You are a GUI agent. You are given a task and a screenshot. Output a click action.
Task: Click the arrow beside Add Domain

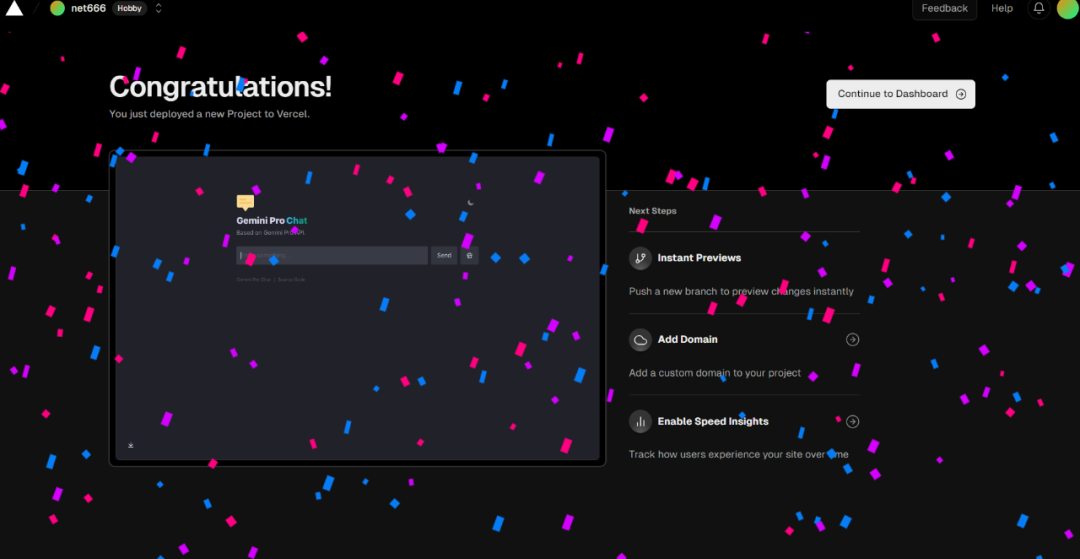[x=853, y=339]
